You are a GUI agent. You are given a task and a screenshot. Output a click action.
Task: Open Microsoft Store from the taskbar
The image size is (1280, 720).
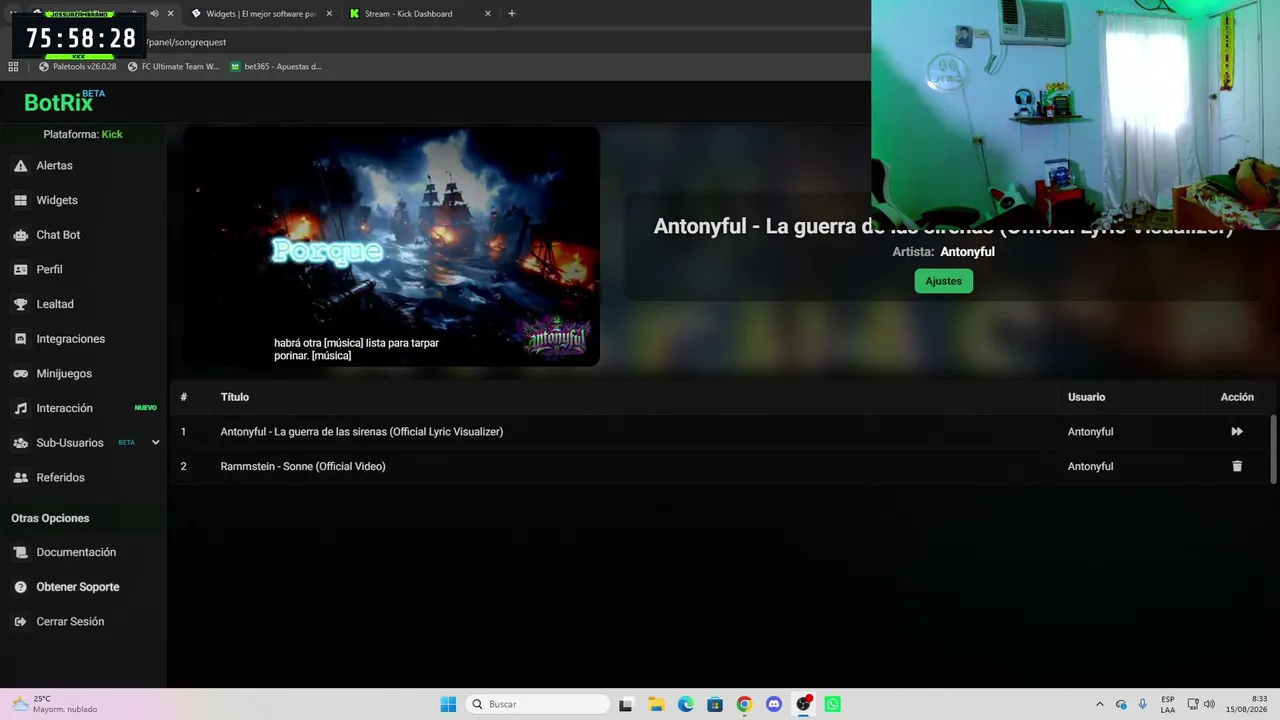(715, 704)
